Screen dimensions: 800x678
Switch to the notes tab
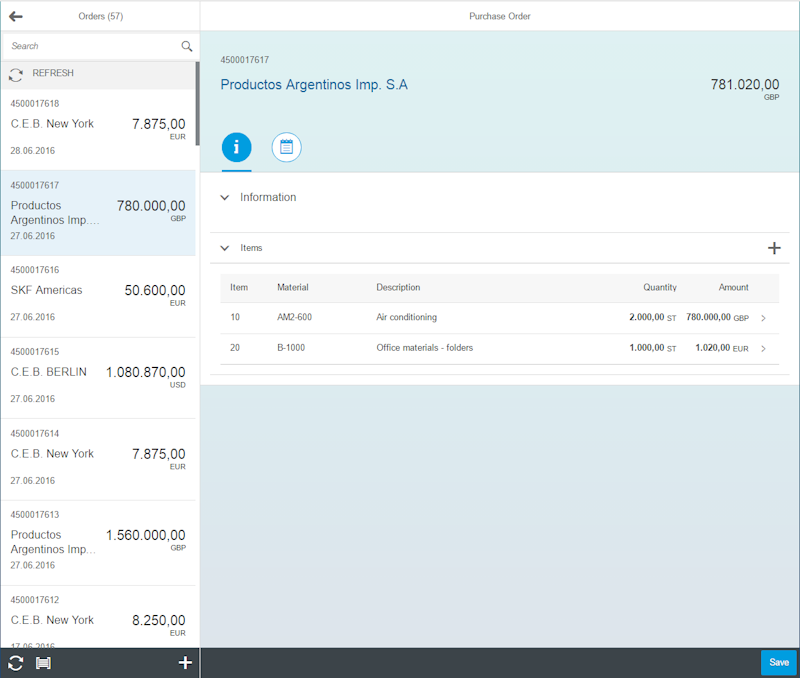(x=287, y=147)
